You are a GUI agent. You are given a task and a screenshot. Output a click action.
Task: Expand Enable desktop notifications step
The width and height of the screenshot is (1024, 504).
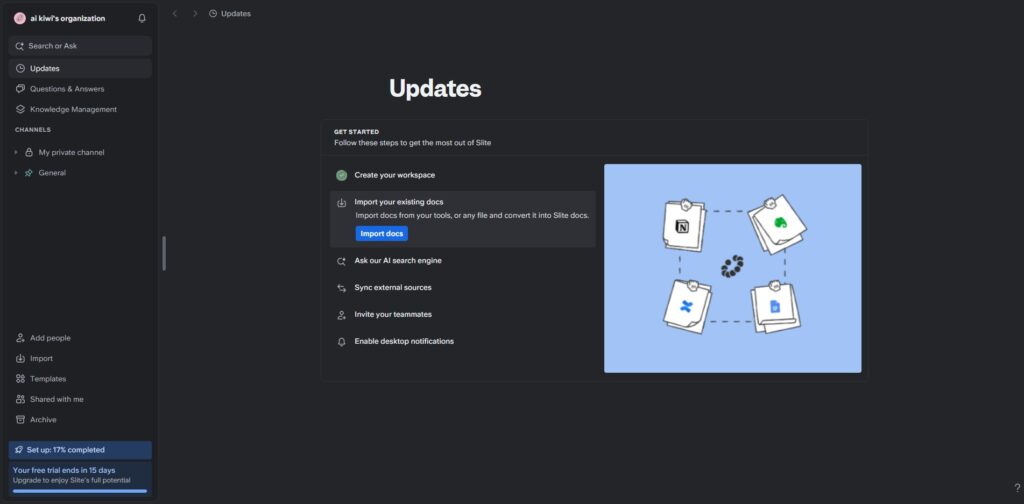(x=404, y=341)
